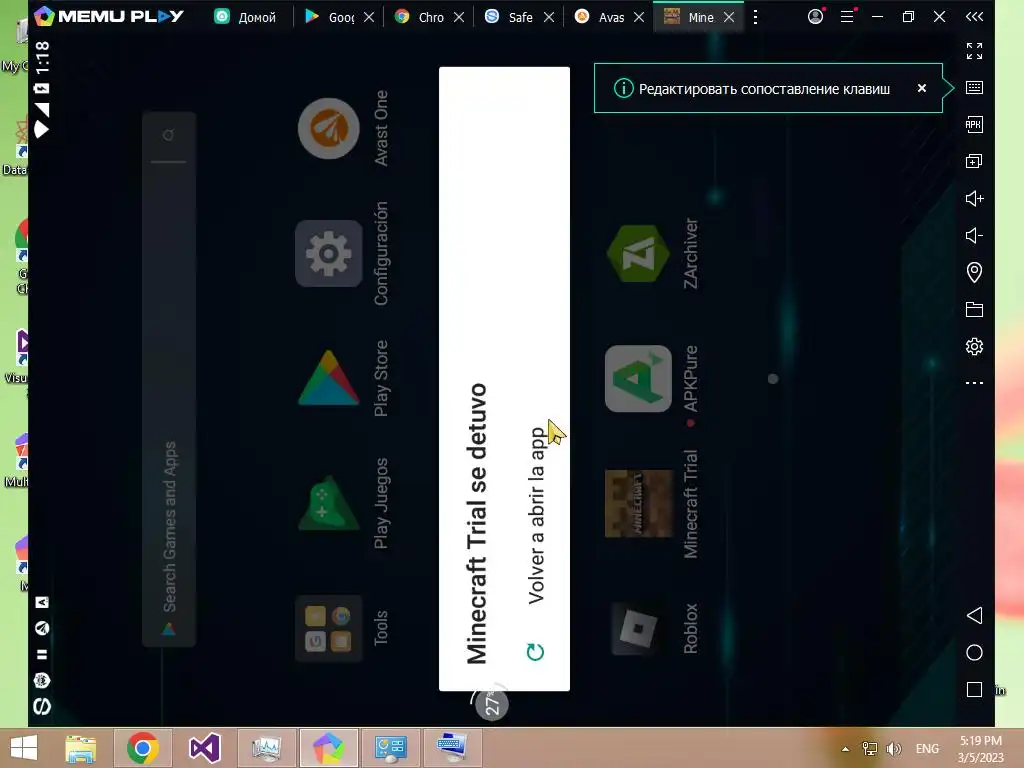Screen dimensions: 1024x768
Task: Launch the APKPure app
Action: [638, 378]
